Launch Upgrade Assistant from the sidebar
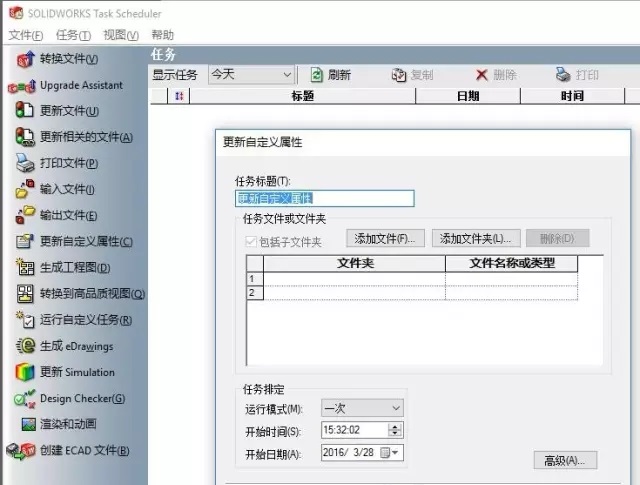 click(22, 86)
